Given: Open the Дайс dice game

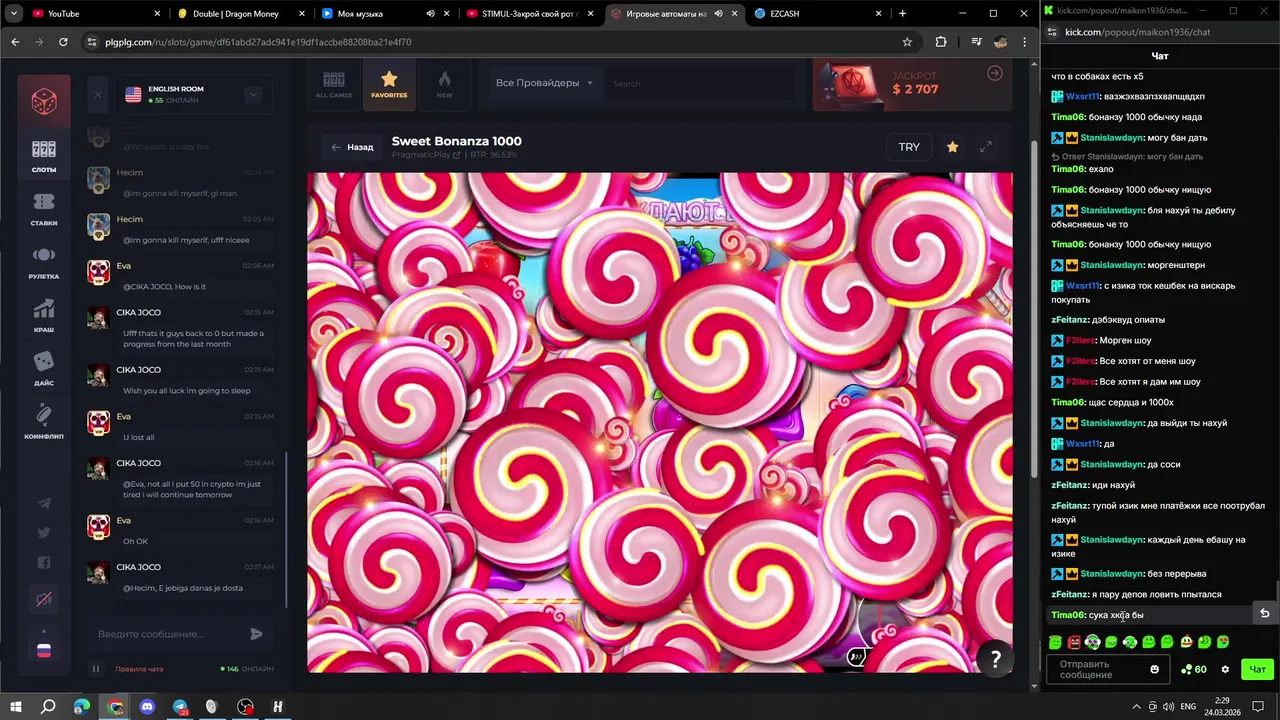Looking at the screenshot, I should pyautogui.click(x=44, y=368).
